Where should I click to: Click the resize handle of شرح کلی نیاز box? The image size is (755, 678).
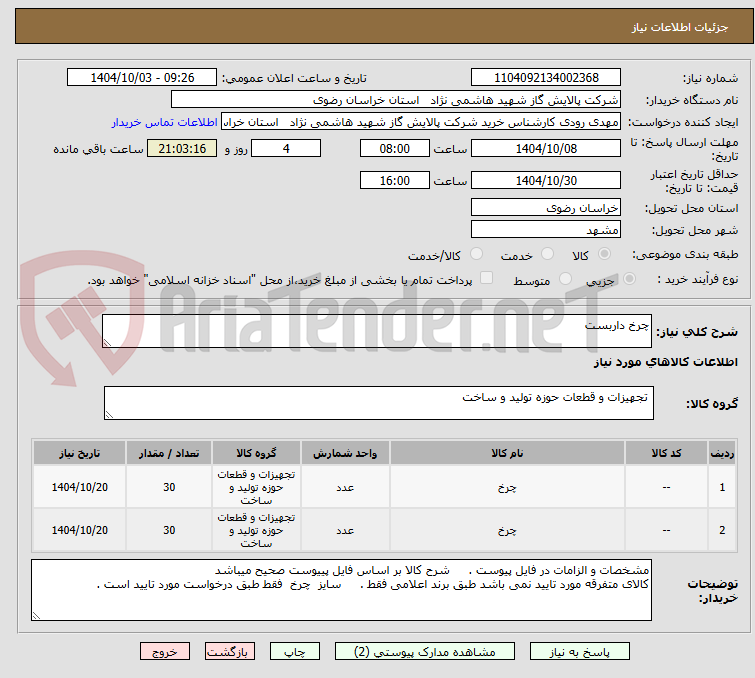coord(107,343)
